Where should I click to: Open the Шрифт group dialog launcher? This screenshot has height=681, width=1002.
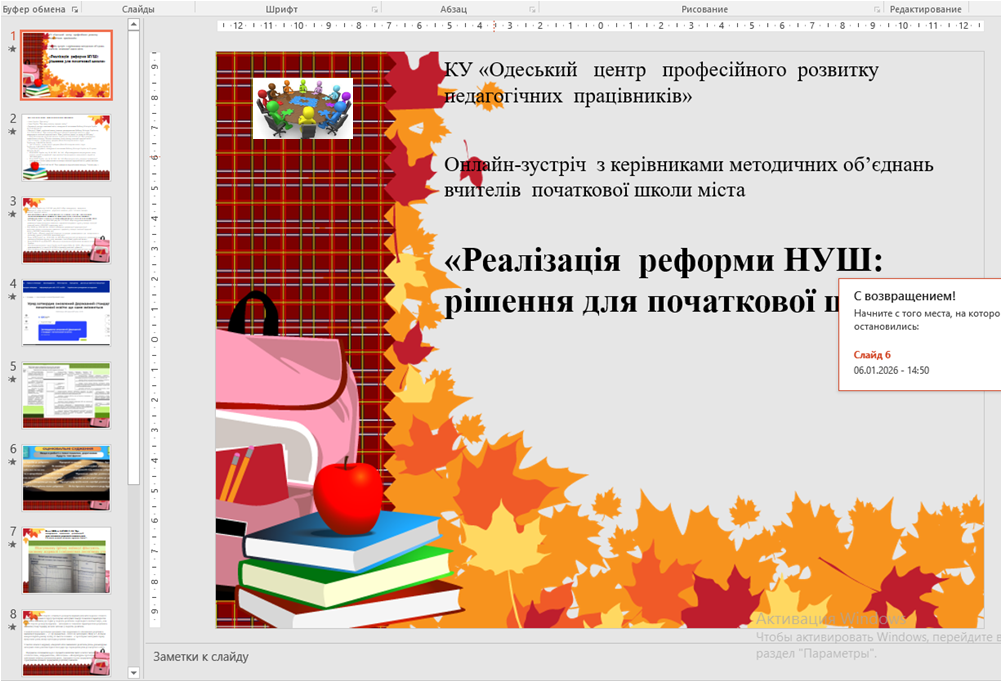point(374,9)
